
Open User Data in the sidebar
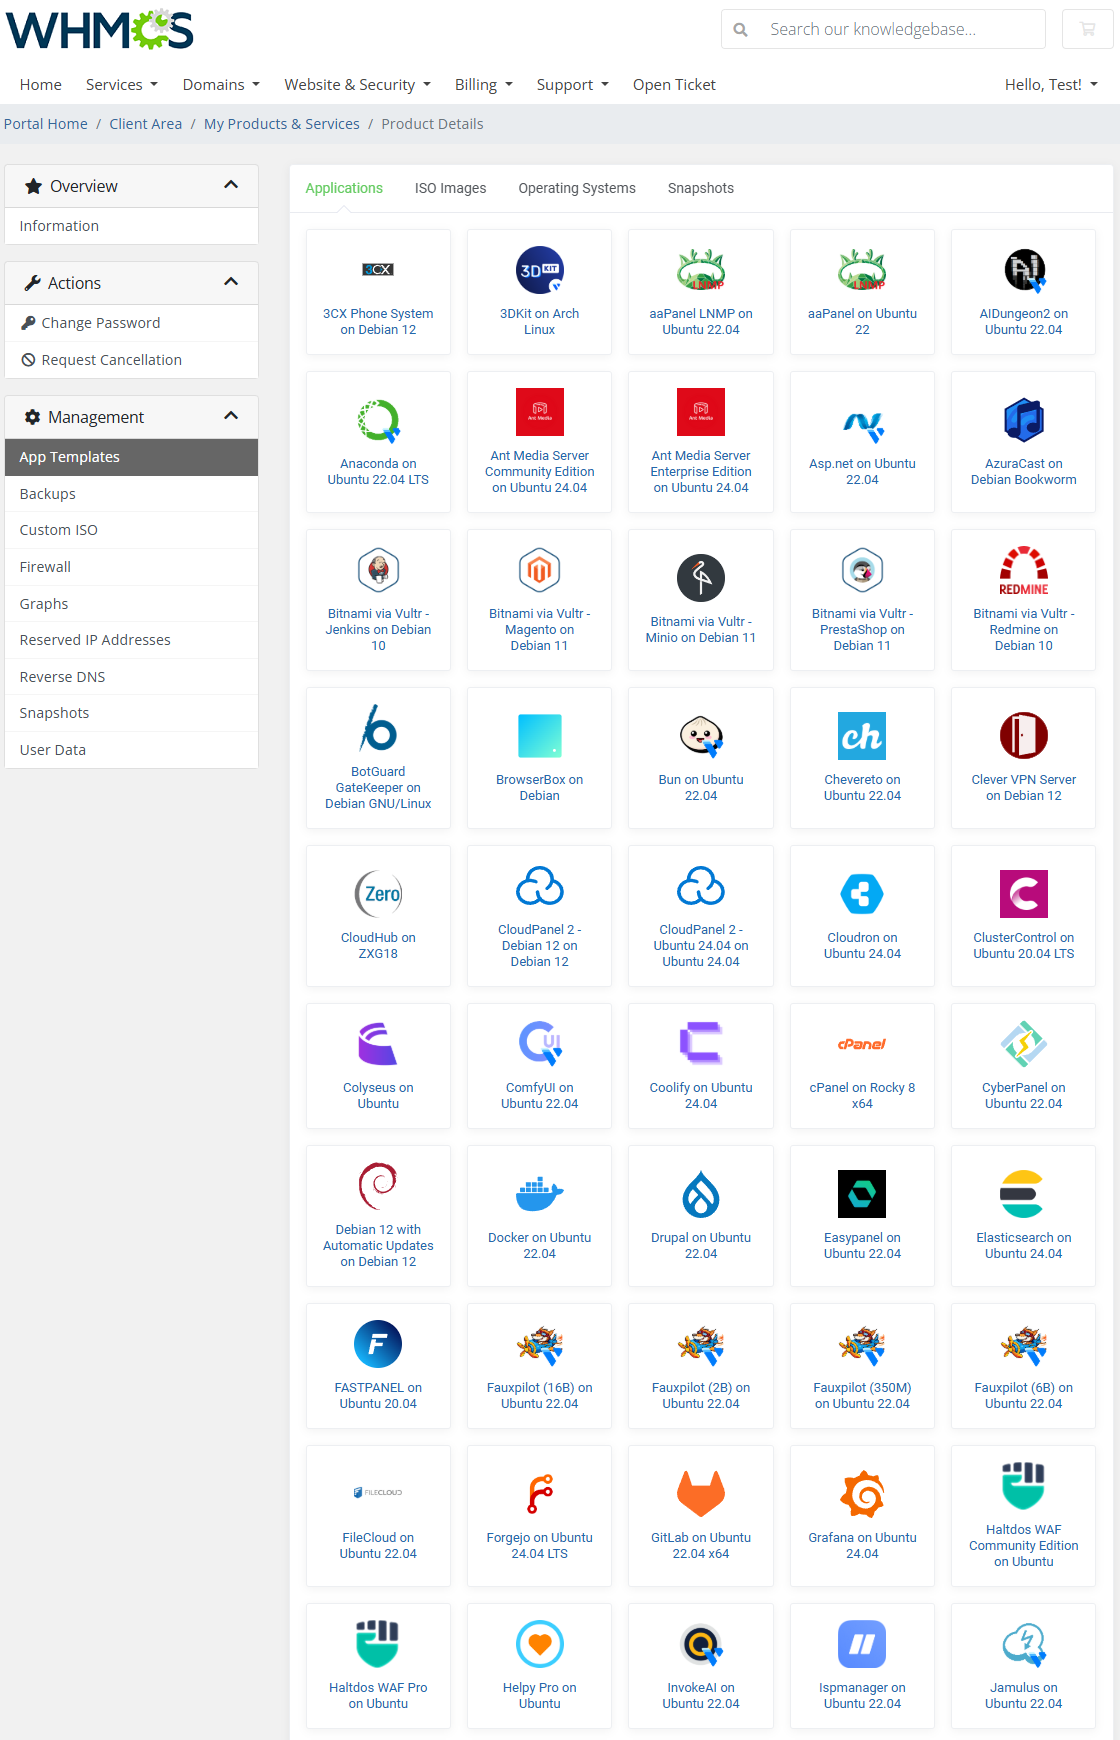coord(132,750)
